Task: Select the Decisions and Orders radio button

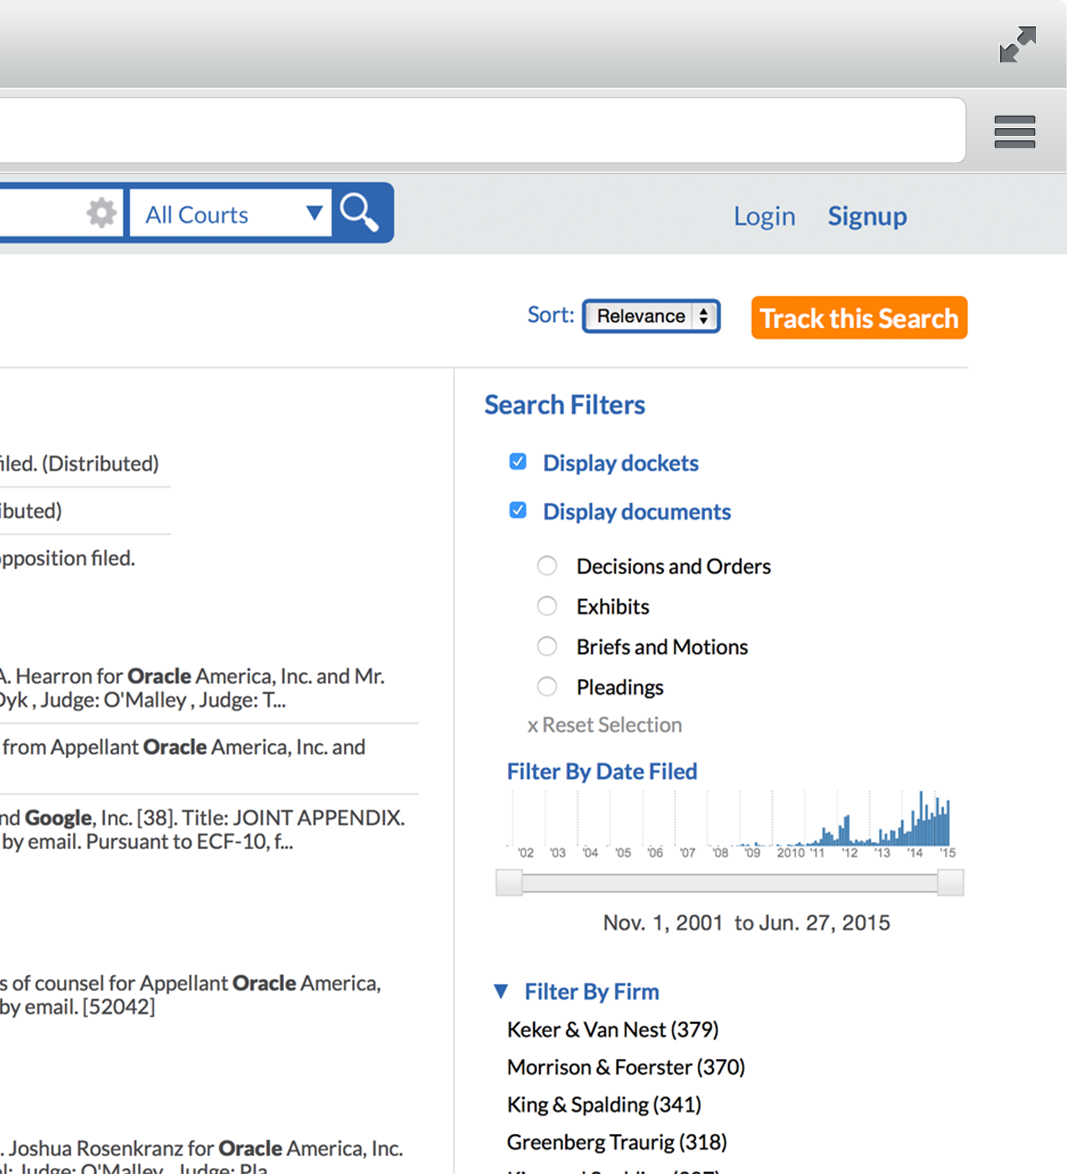Action: pos(547,566)
